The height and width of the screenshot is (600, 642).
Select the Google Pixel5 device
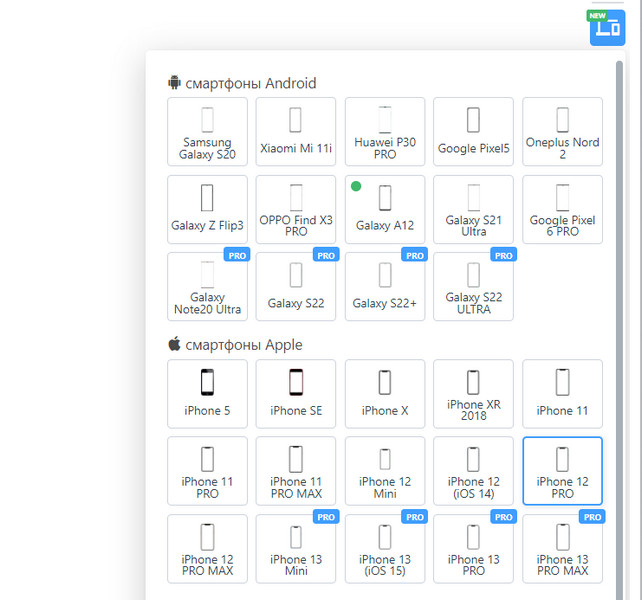click(x=473, y=131)
